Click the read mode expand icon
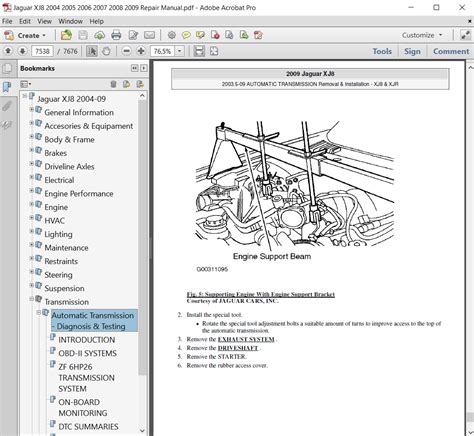 pyautogui.click(x=465, y=35)
